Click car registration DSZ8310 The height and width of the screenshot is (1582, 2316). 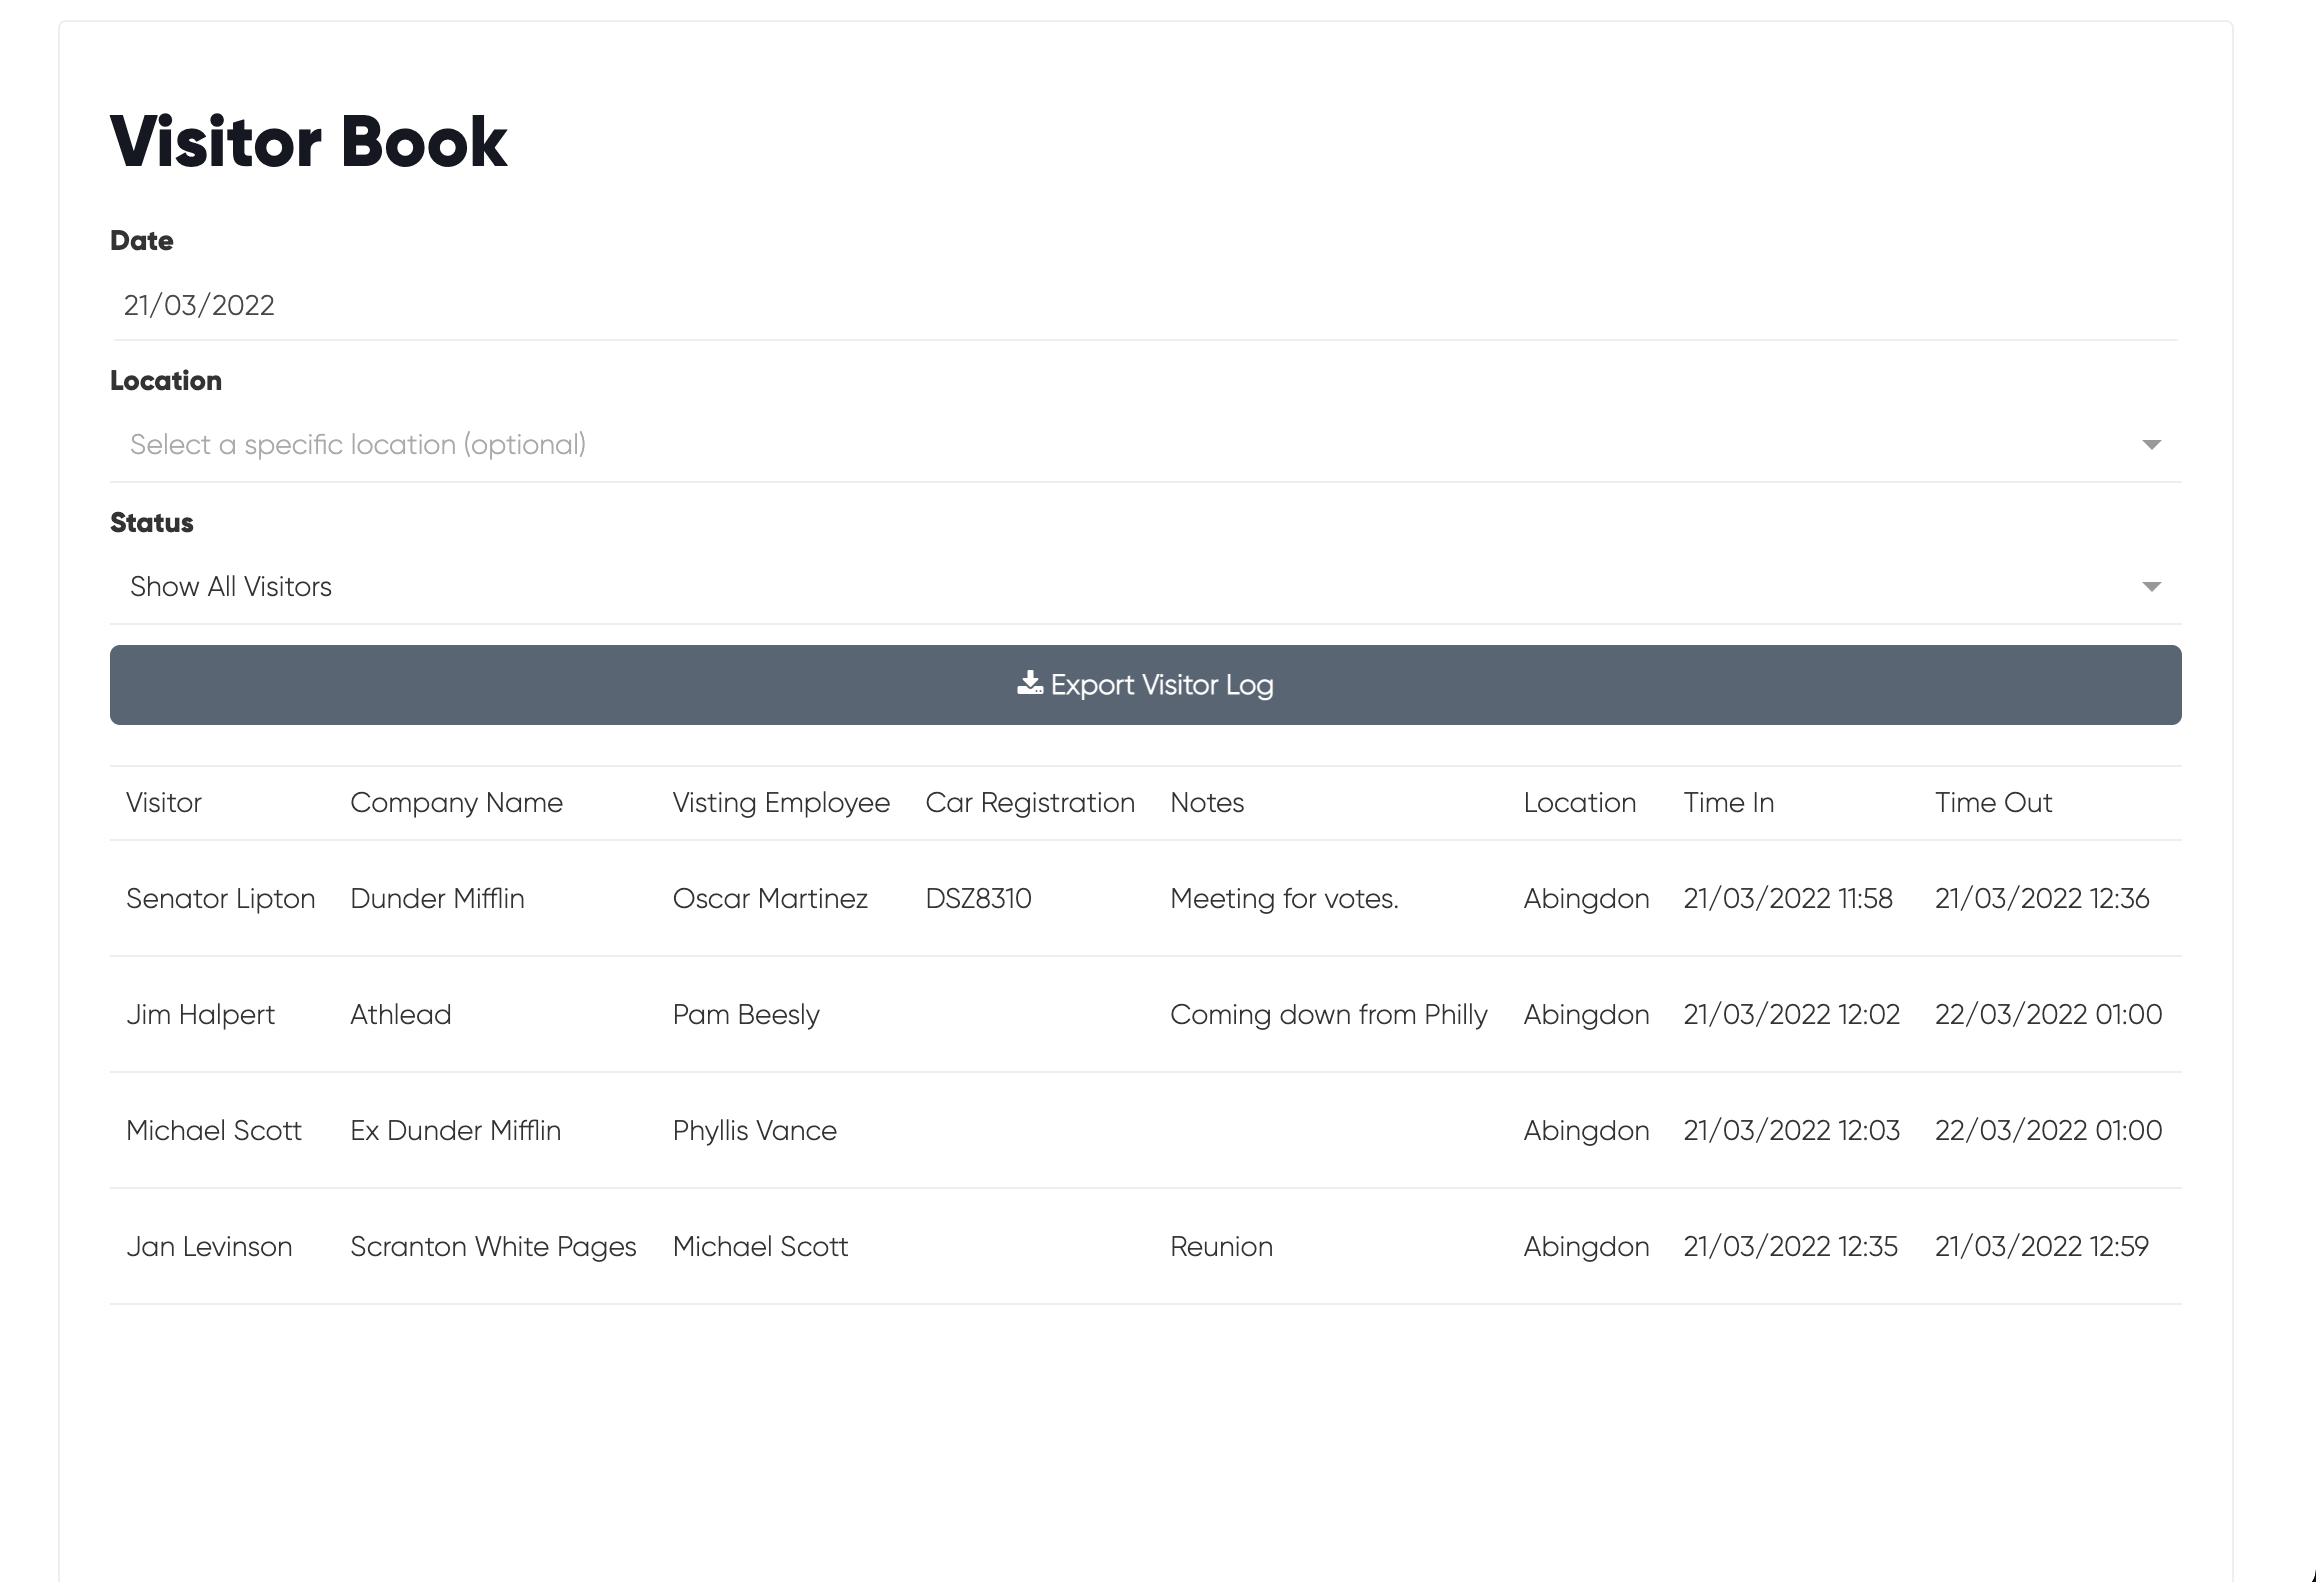pyautogui.click(x=978, y=899)
